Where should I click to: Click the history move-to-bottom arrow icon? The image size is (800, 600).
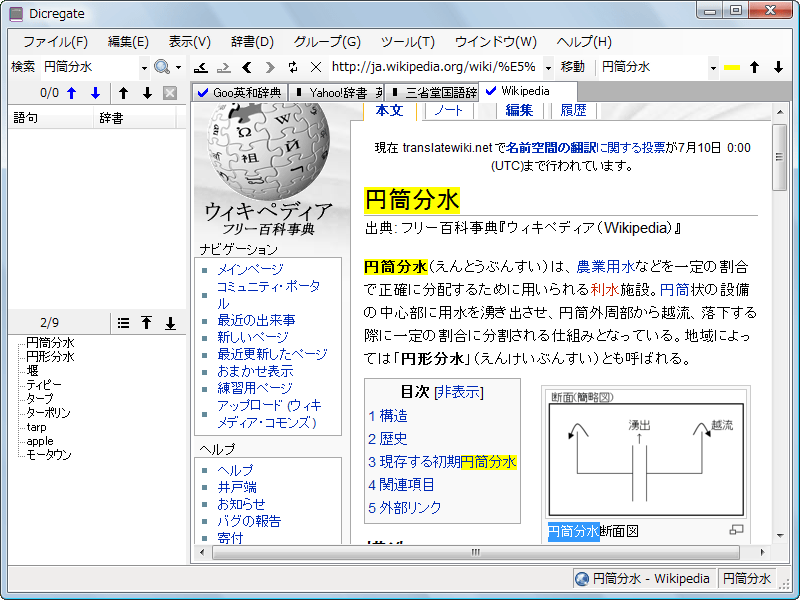coord(170,323)
